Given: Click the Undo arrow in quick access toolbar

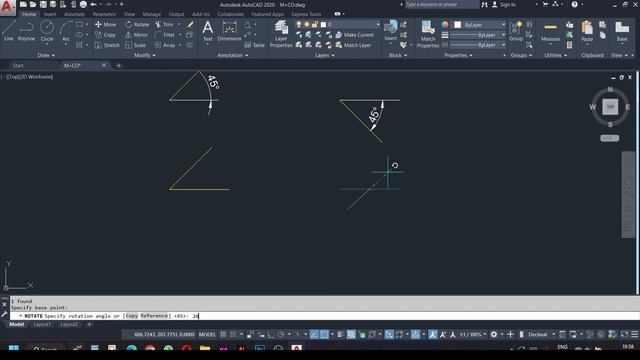Looking at the screenshot, I should coord(93,4).
